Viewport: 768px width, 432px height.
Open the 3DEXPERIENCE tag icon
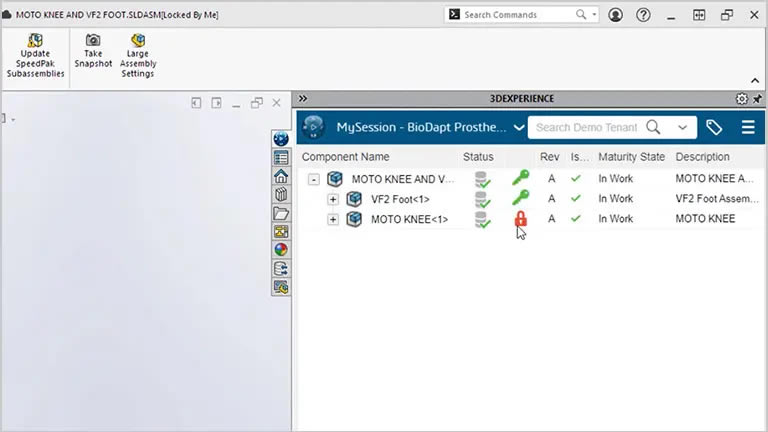click(x=714, y=127)
